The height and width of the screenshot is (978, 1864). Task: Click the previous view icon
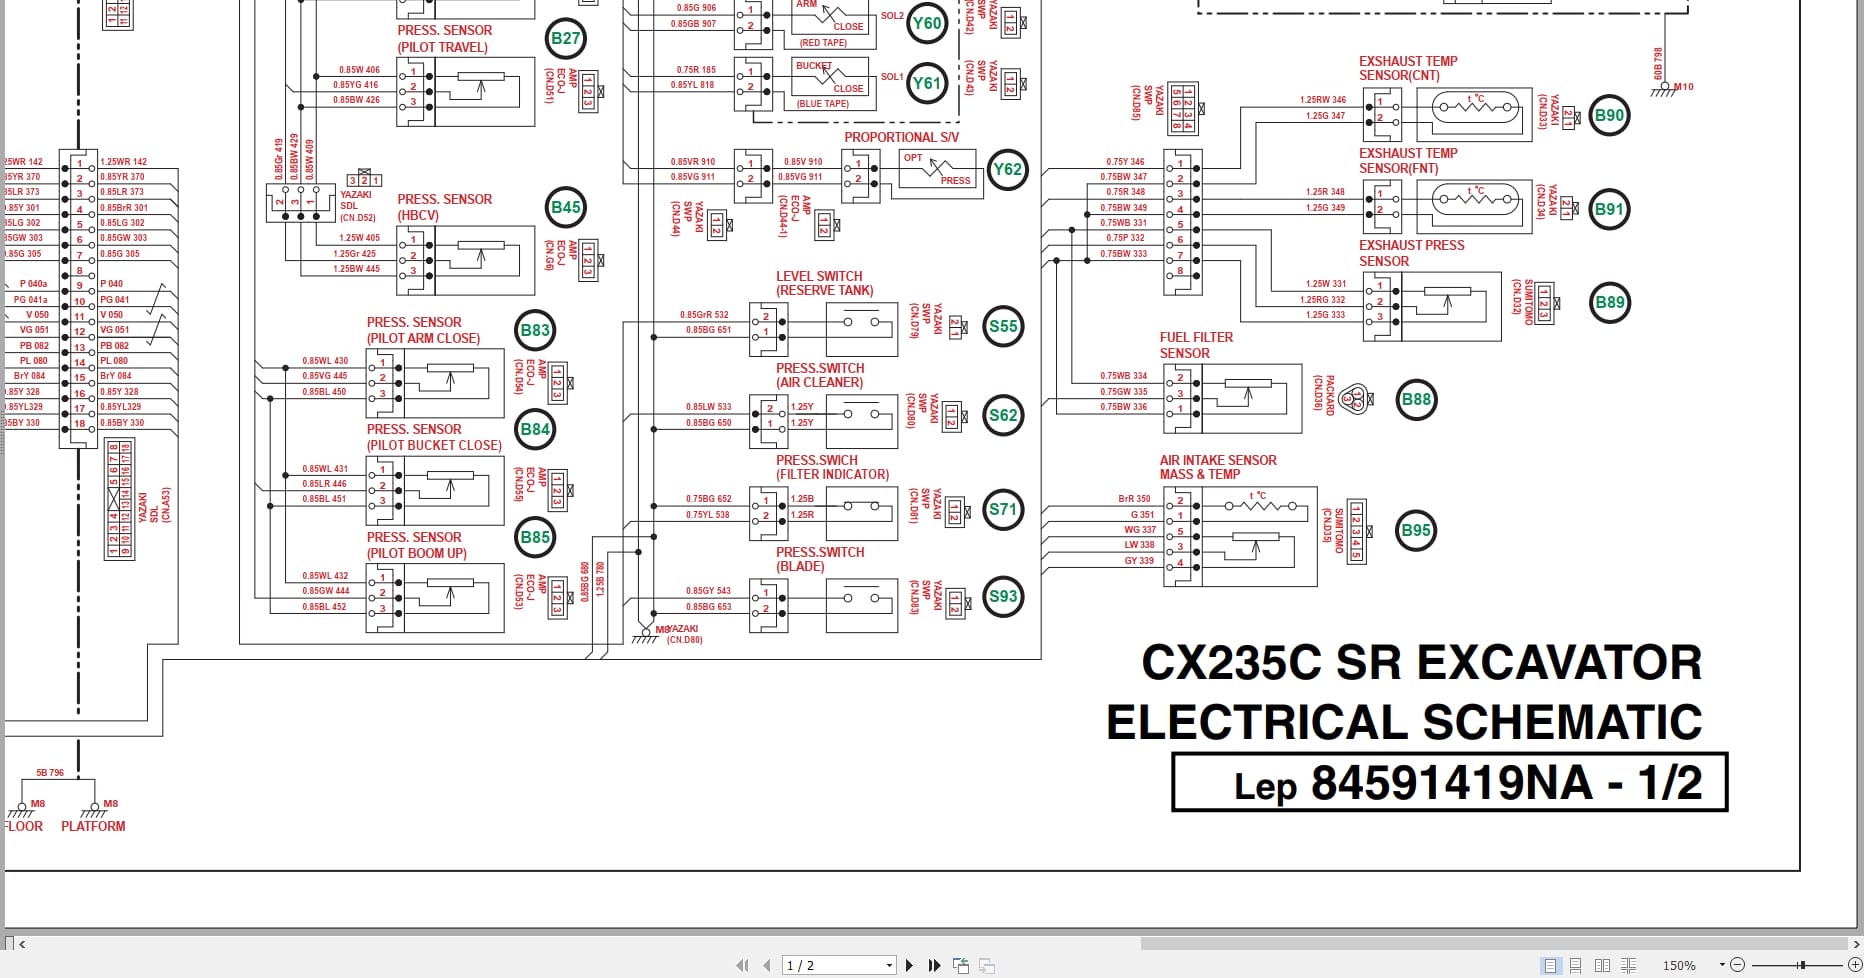coord(961,964)
